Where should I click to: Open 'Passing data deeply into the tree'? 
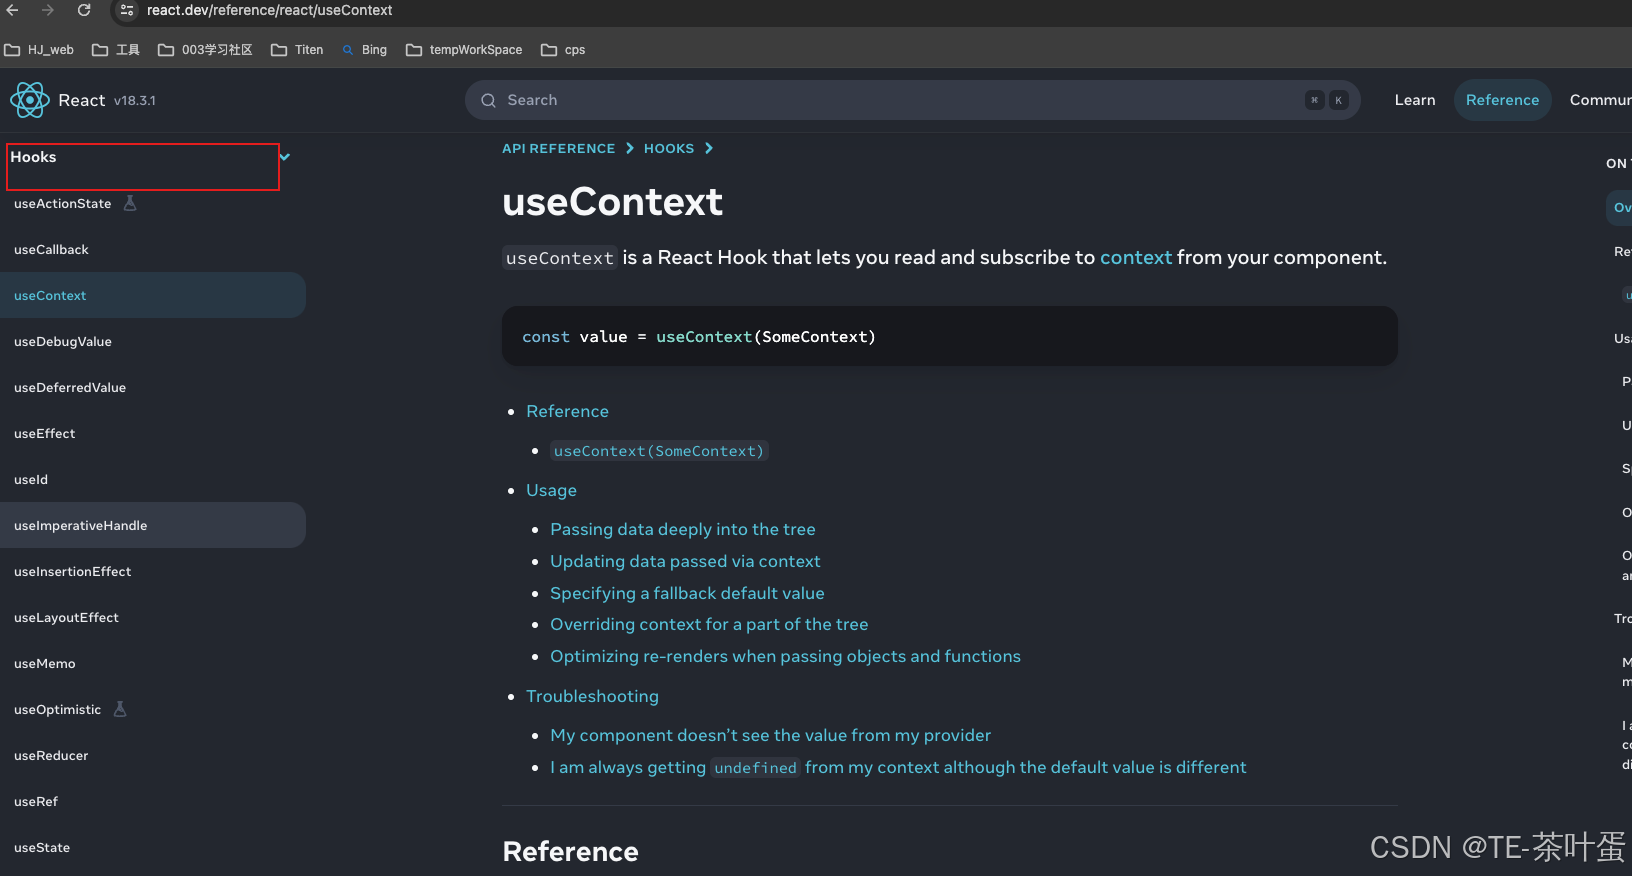tap(683, 529)
